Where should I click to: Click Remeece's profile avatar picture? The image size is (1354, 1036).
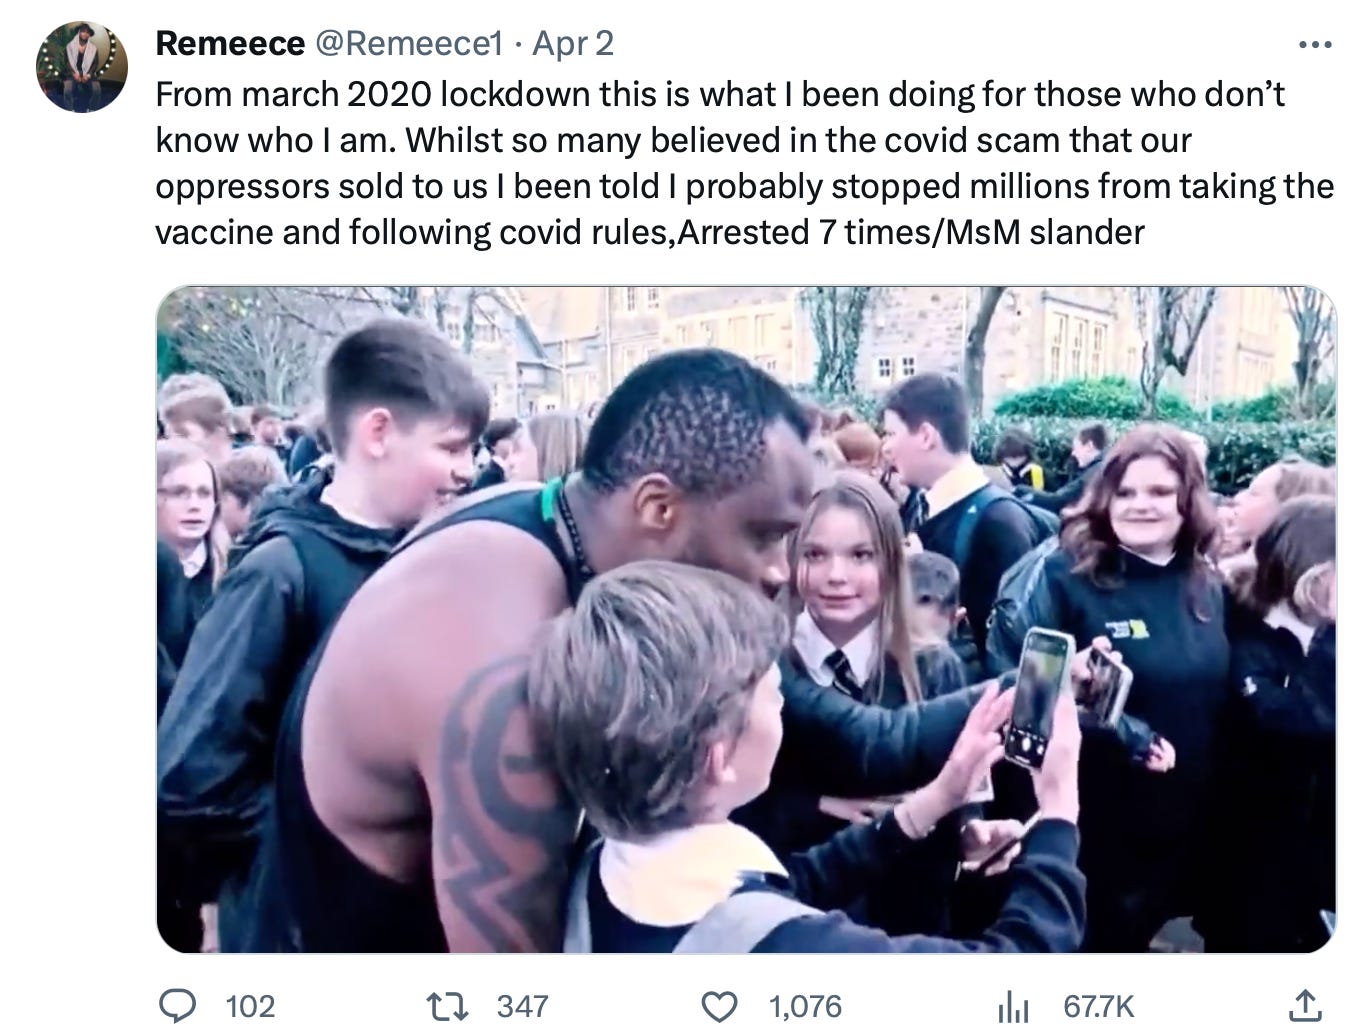82,67
